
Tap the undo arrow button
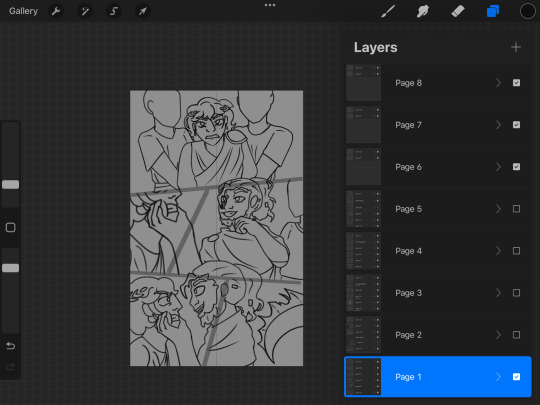pos(10,345)
